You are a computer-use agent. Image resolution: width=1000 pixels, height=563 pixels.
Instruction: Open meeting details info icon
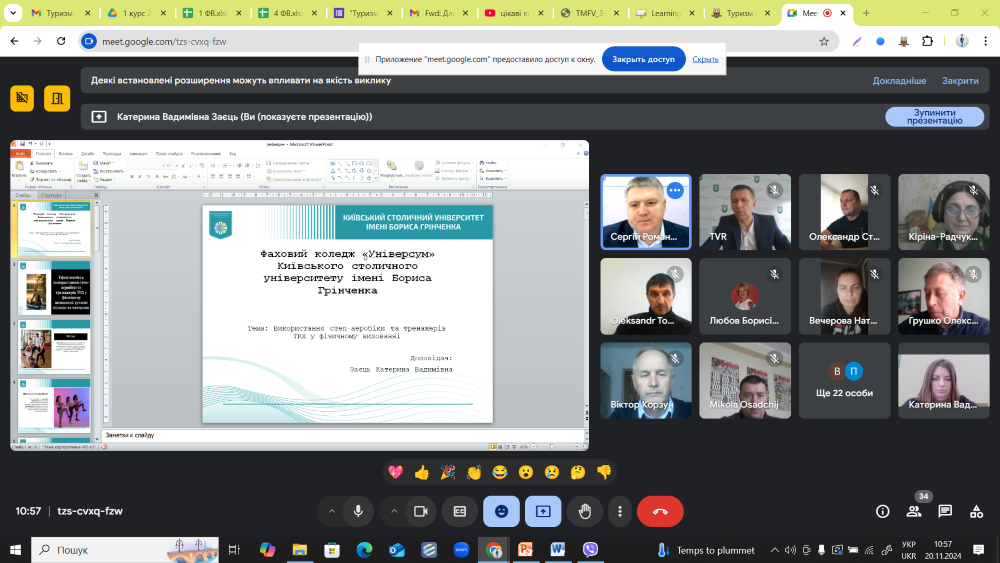pyautogui.click(x=883, y=511)
